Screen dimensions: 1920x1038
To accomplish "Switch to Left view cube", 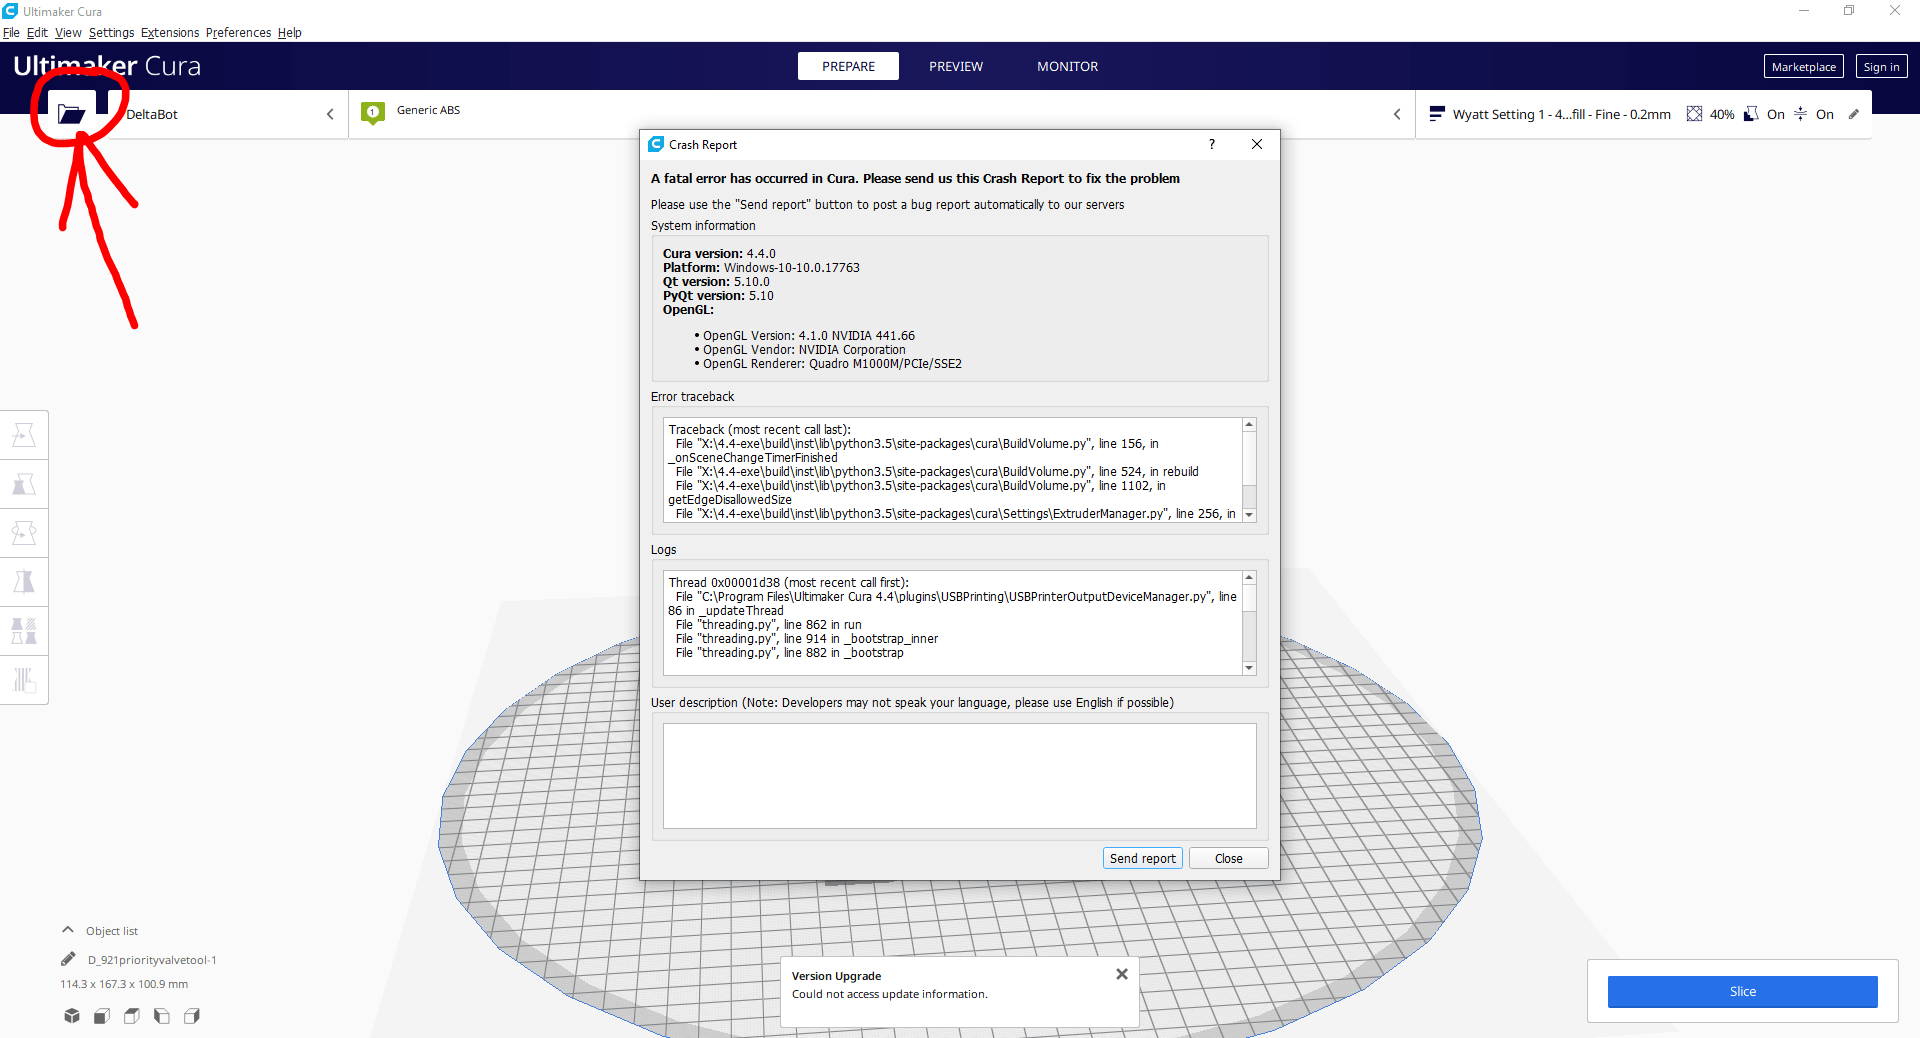I will click(162, 1016).
